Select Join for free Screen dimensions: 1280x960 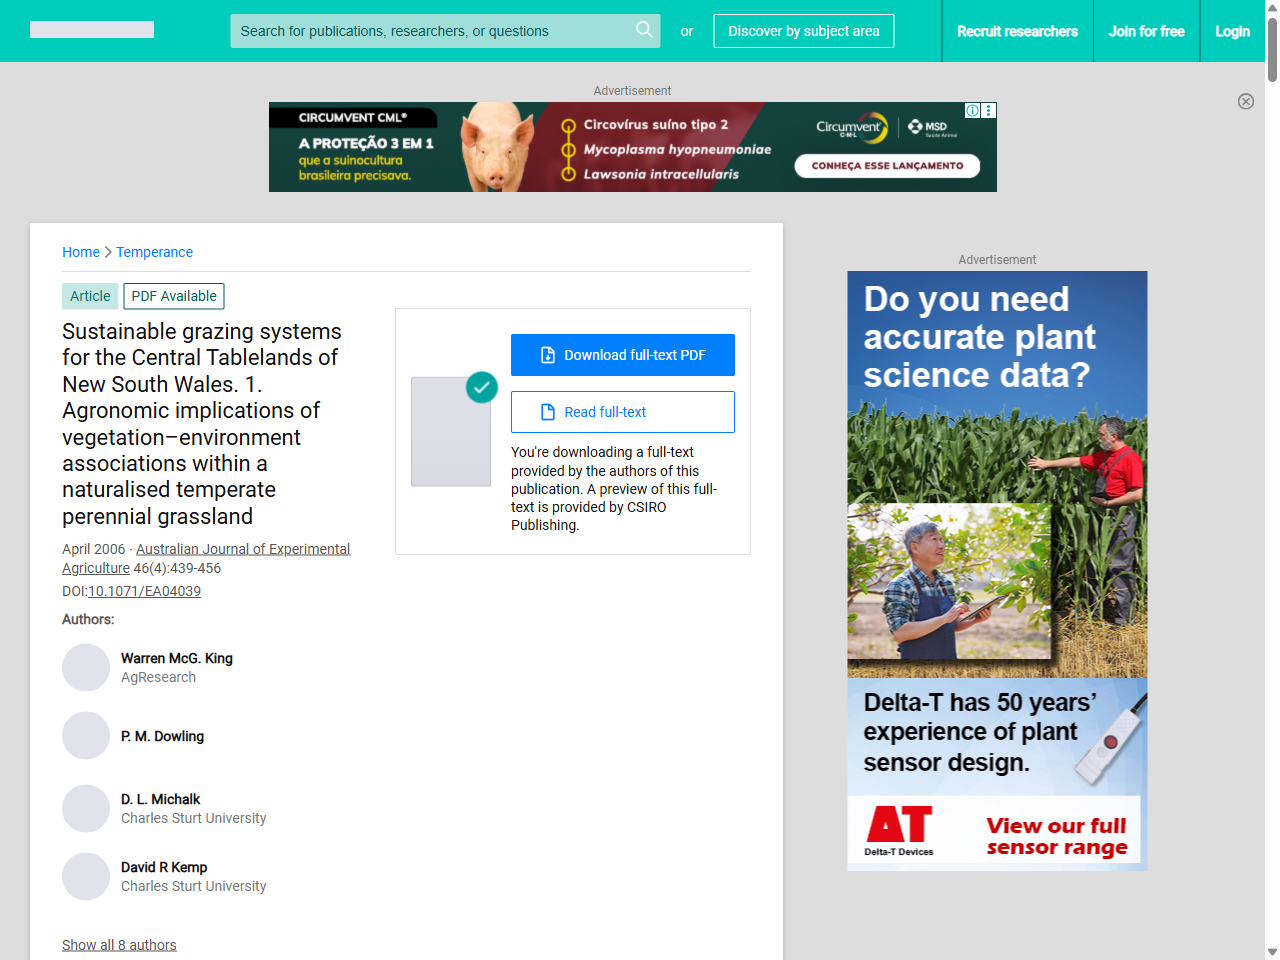pos(1146,31)
